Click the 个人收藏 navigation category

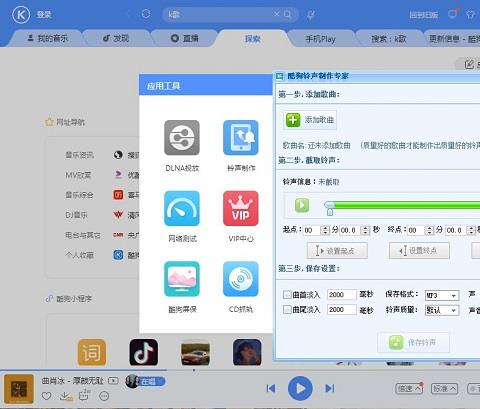79,255
